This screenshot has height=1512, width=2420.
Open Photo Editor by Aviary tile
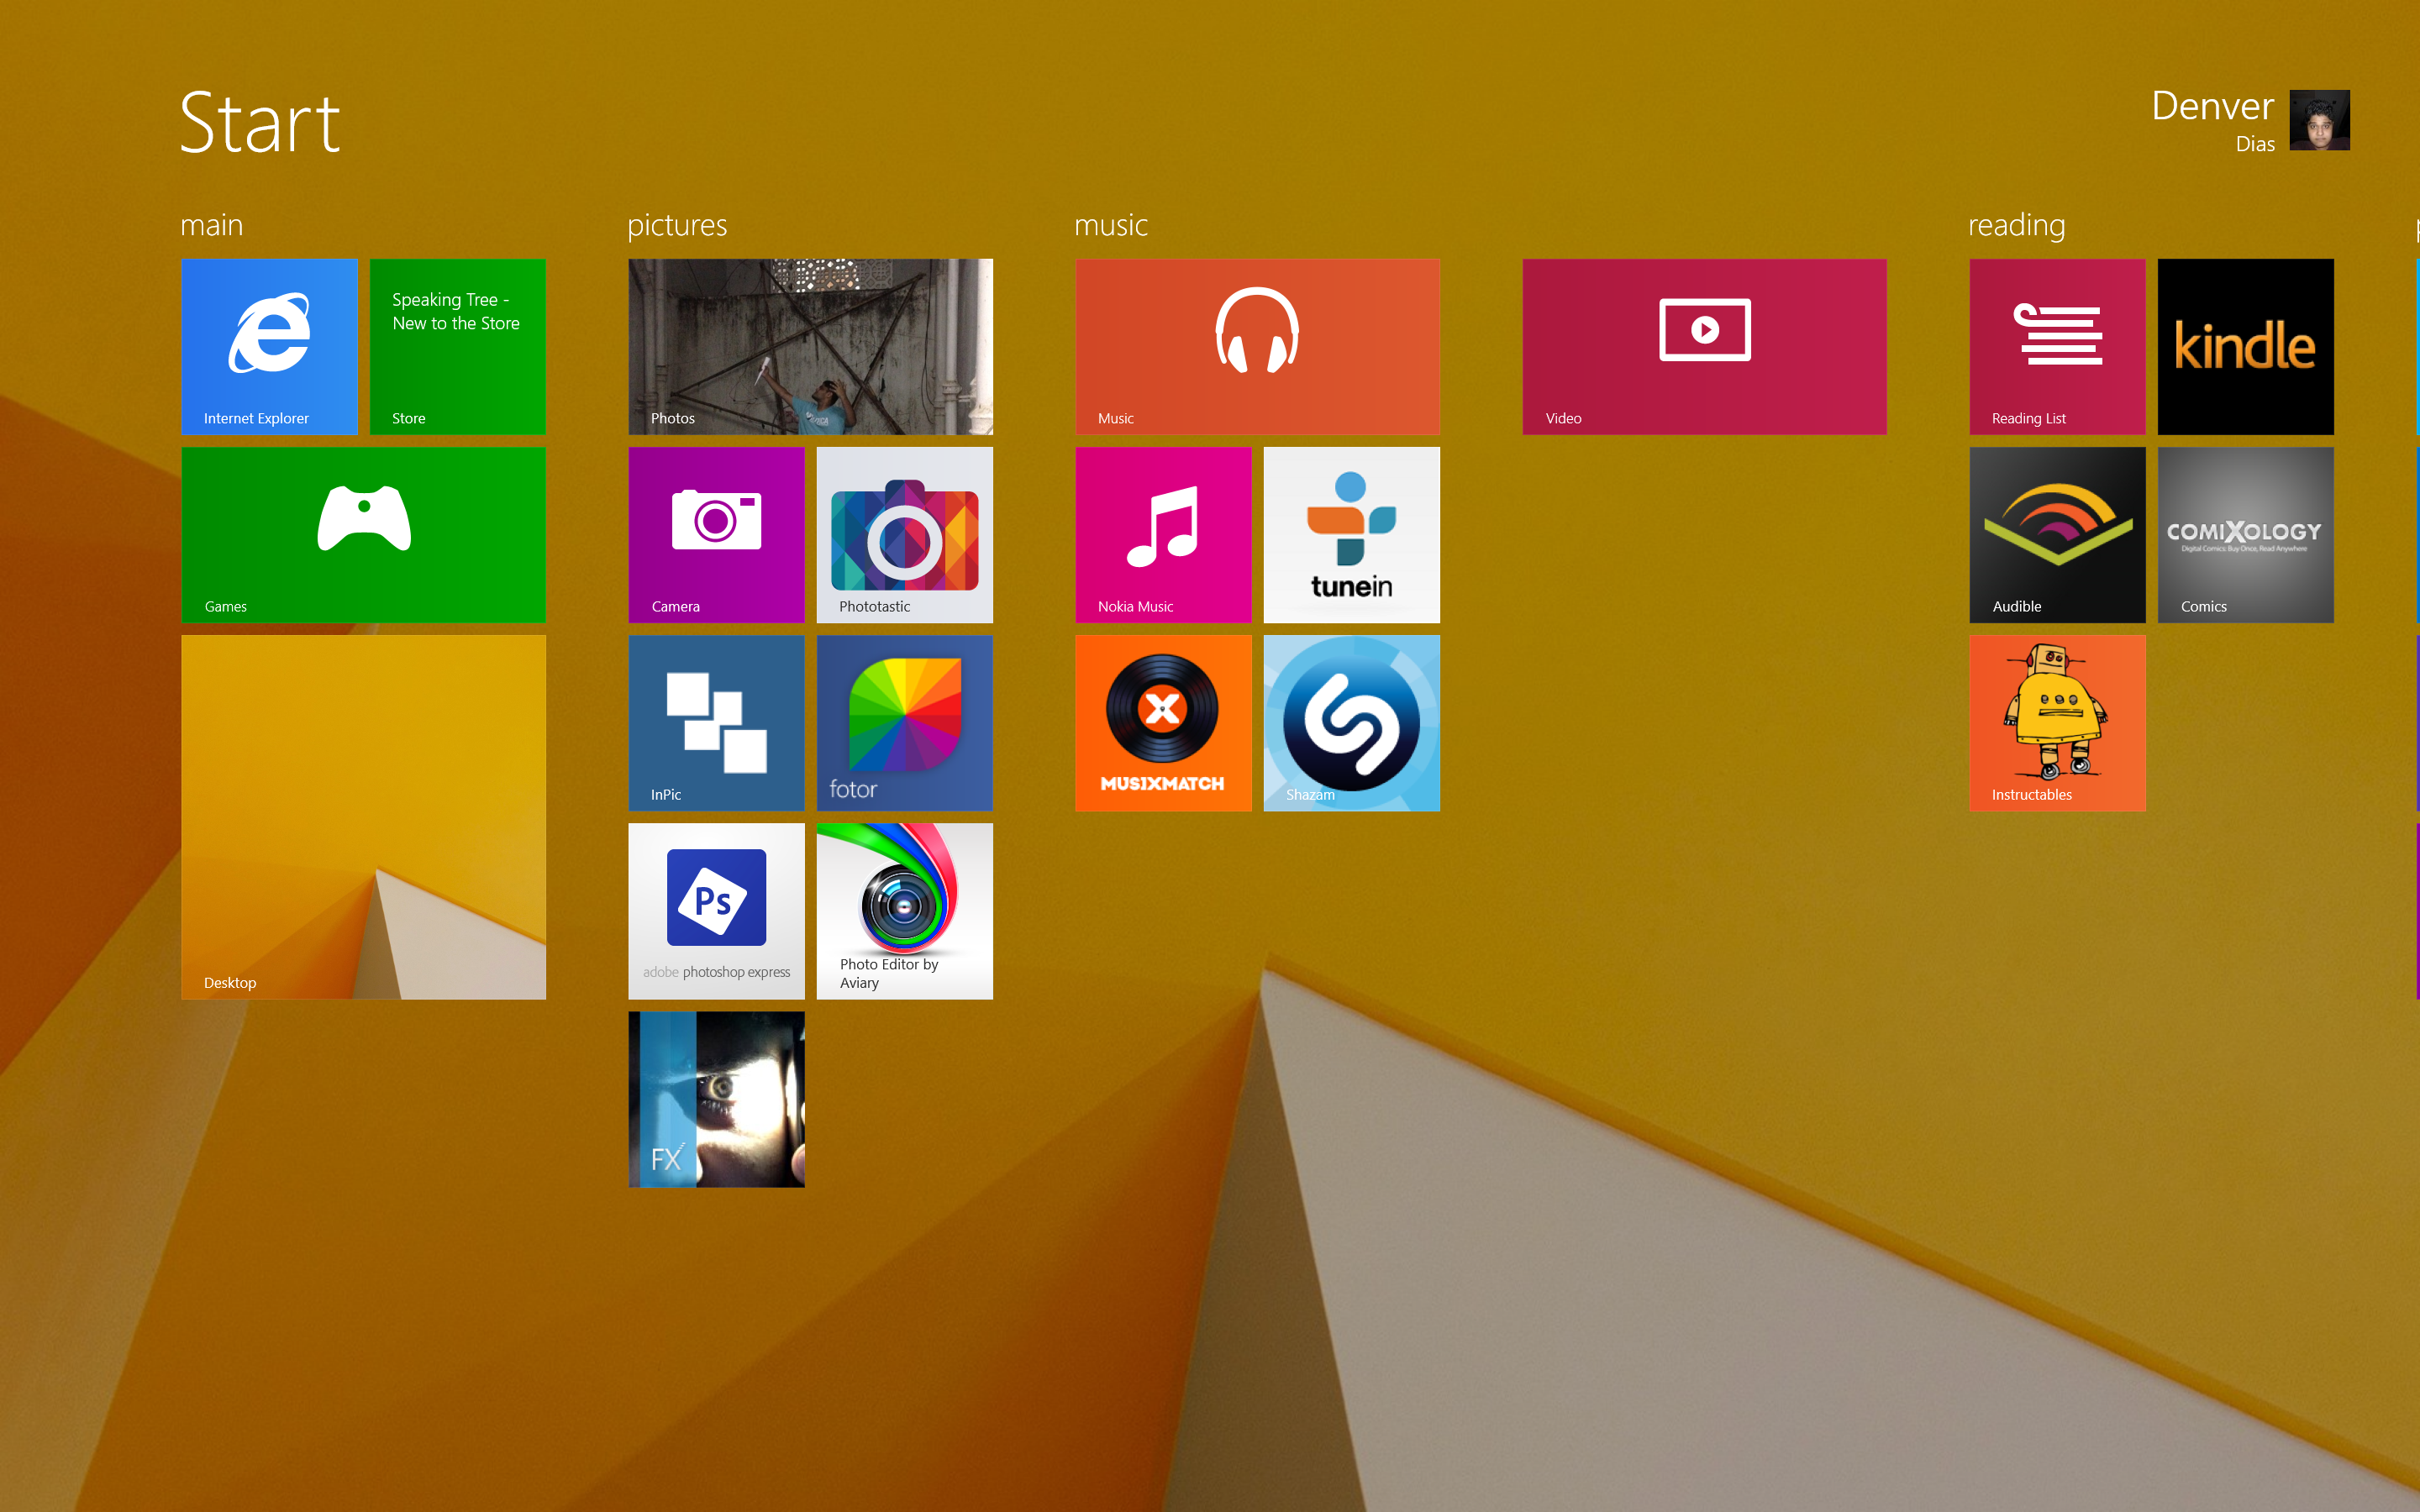[904, 911]
